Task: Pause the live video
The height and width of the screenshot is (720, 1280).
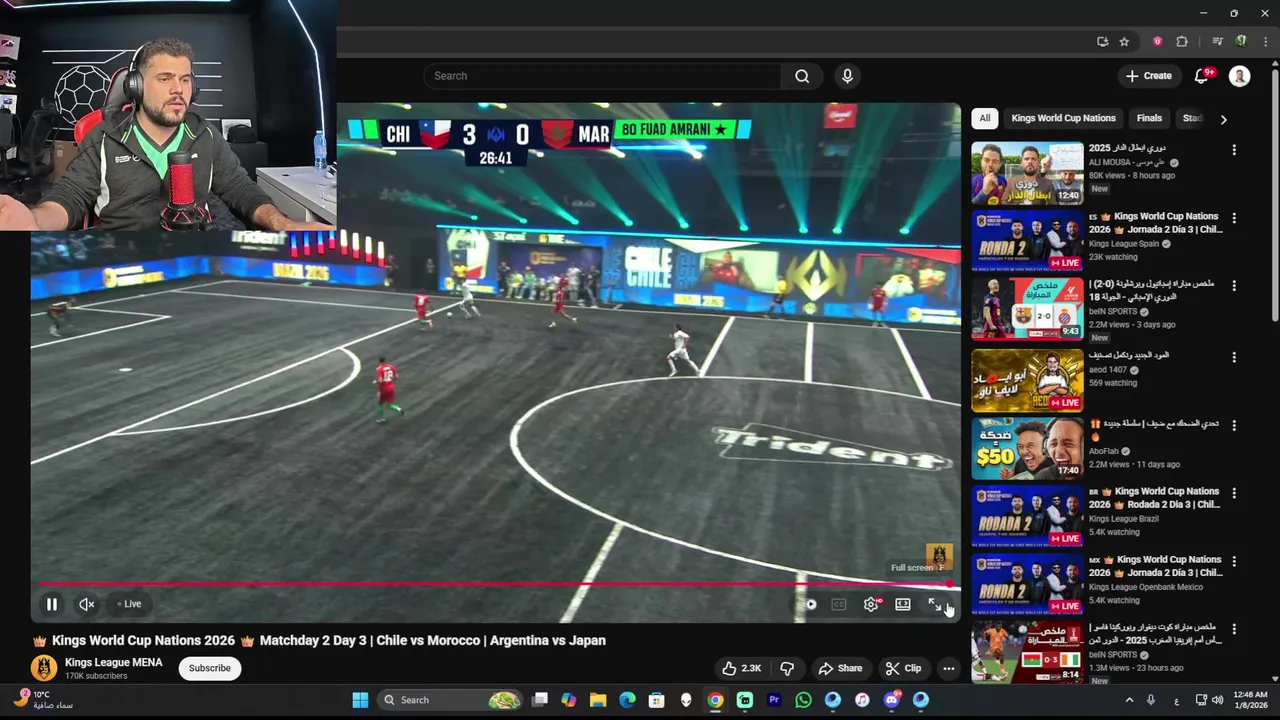Action: coord(51,604)
